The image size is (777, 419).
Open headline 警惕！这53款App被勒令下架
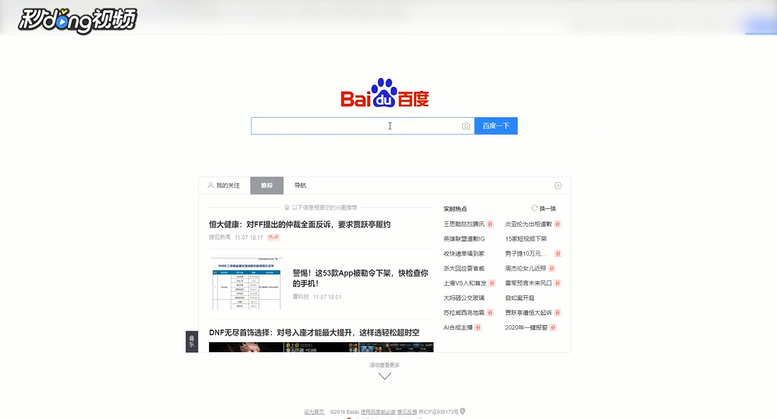click(x=360, y=278)
